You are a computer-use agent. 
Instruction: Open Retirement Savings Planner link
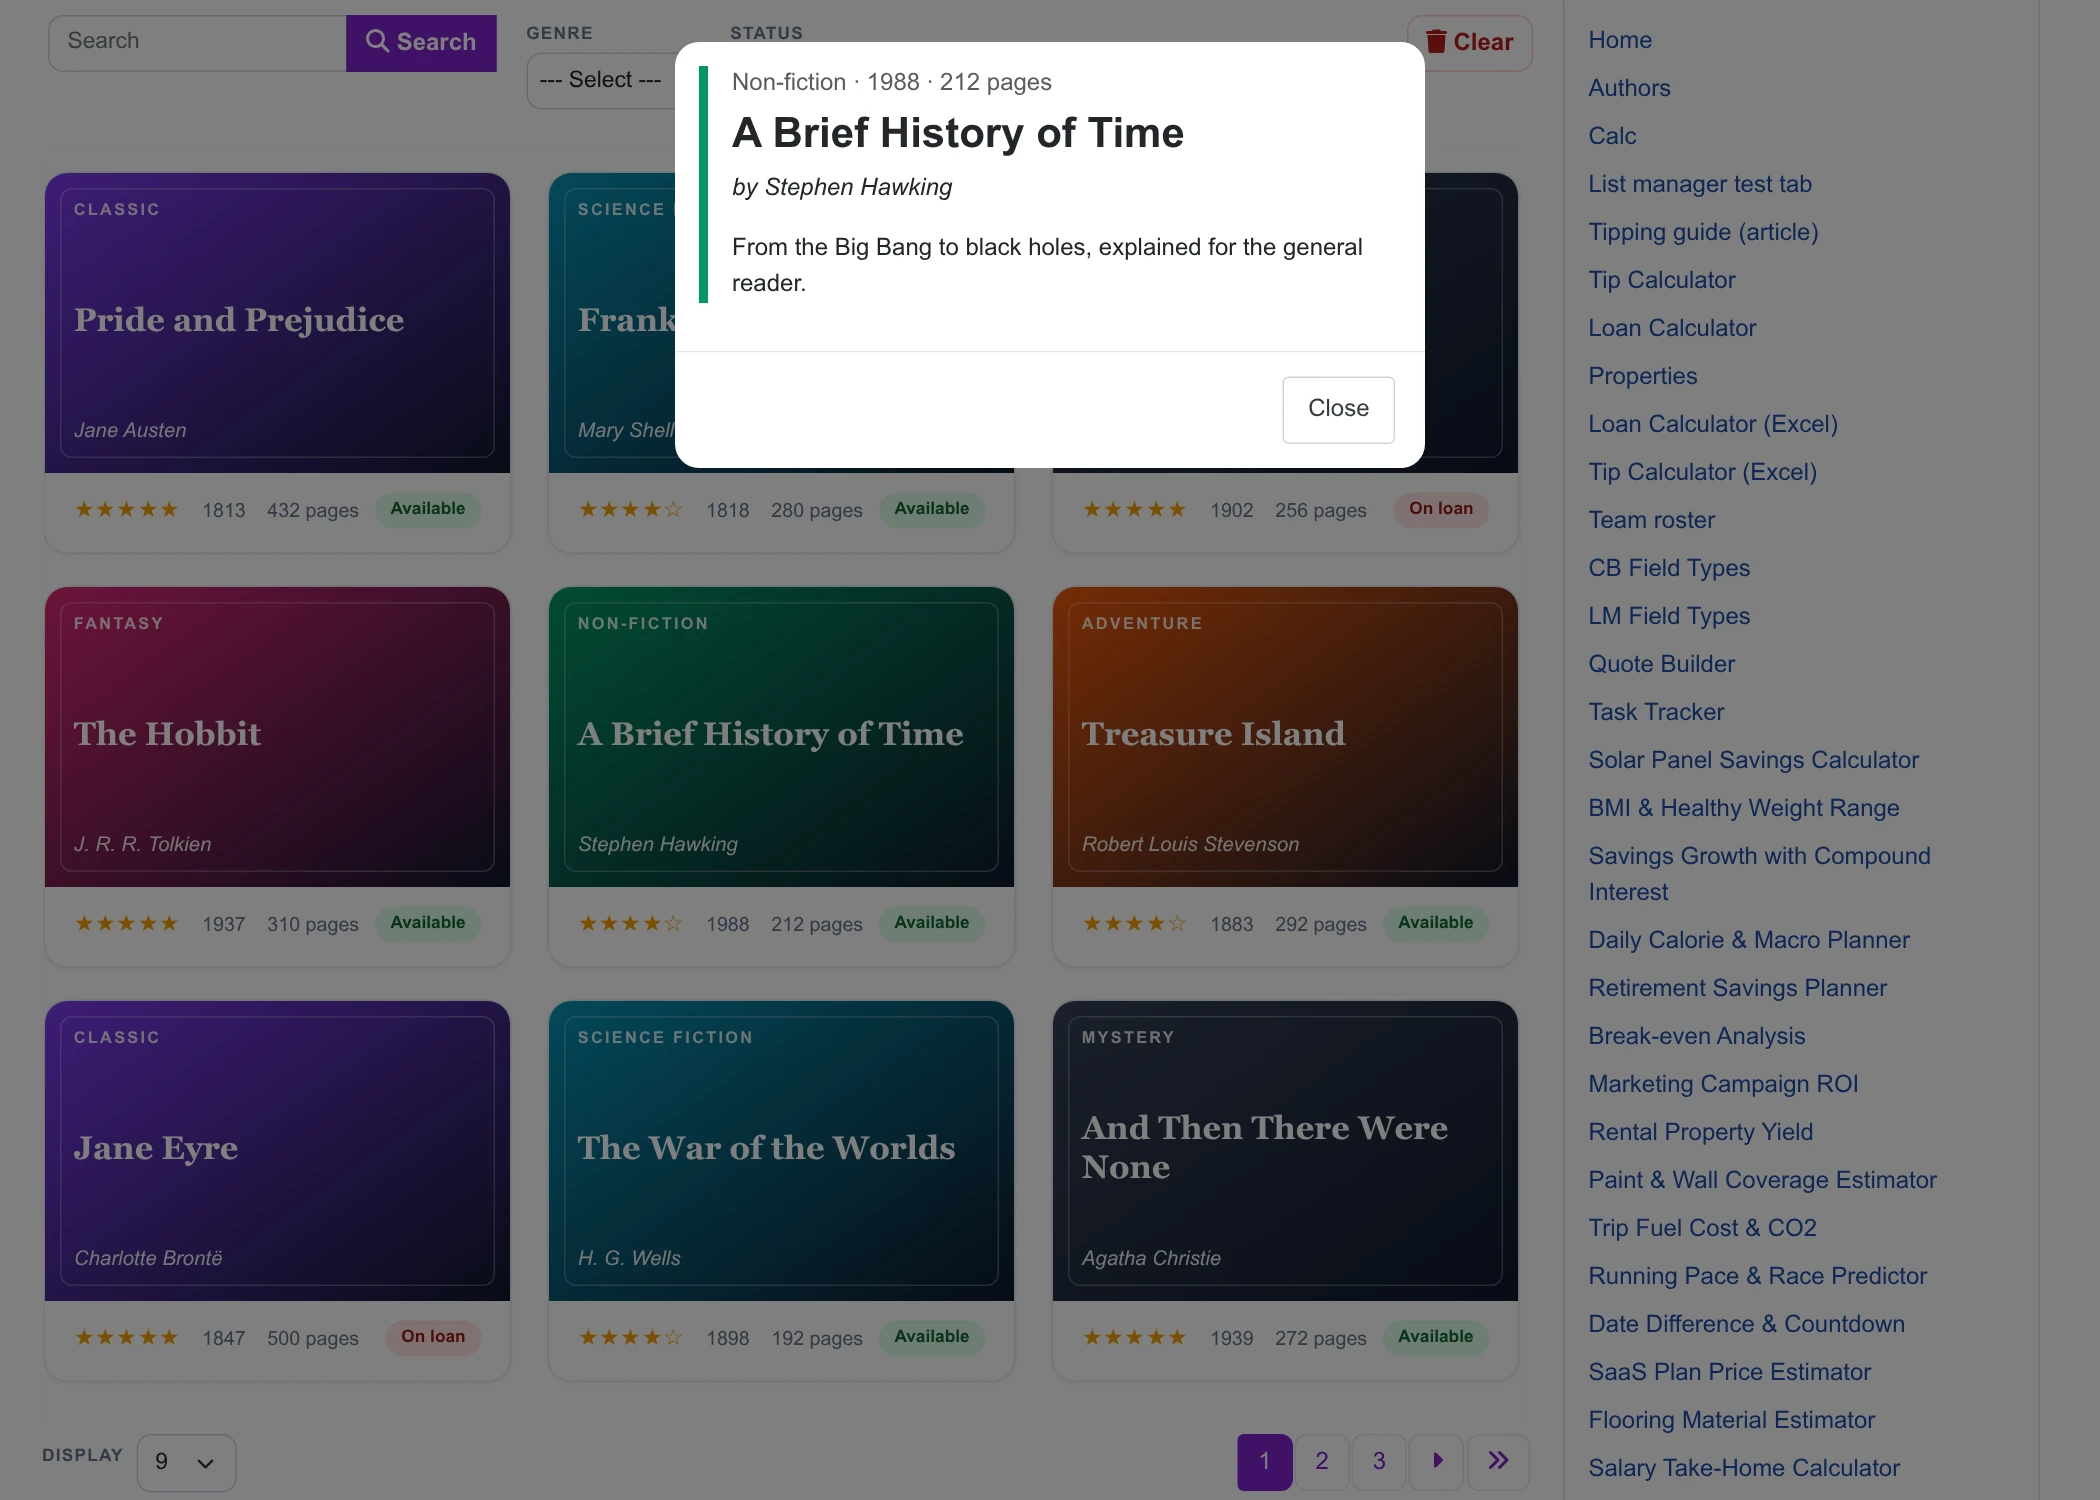[x=1737, y=988]
